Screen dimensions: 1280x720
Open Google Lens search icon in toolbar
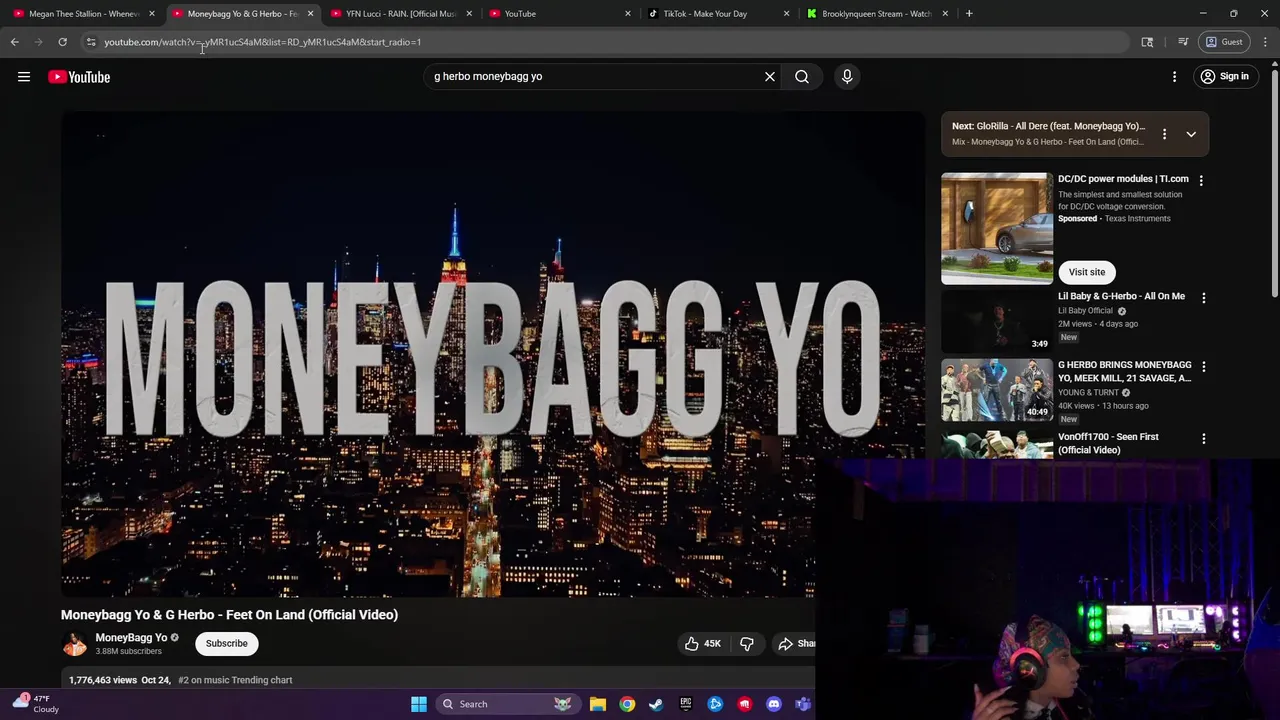click(1147, 42)
